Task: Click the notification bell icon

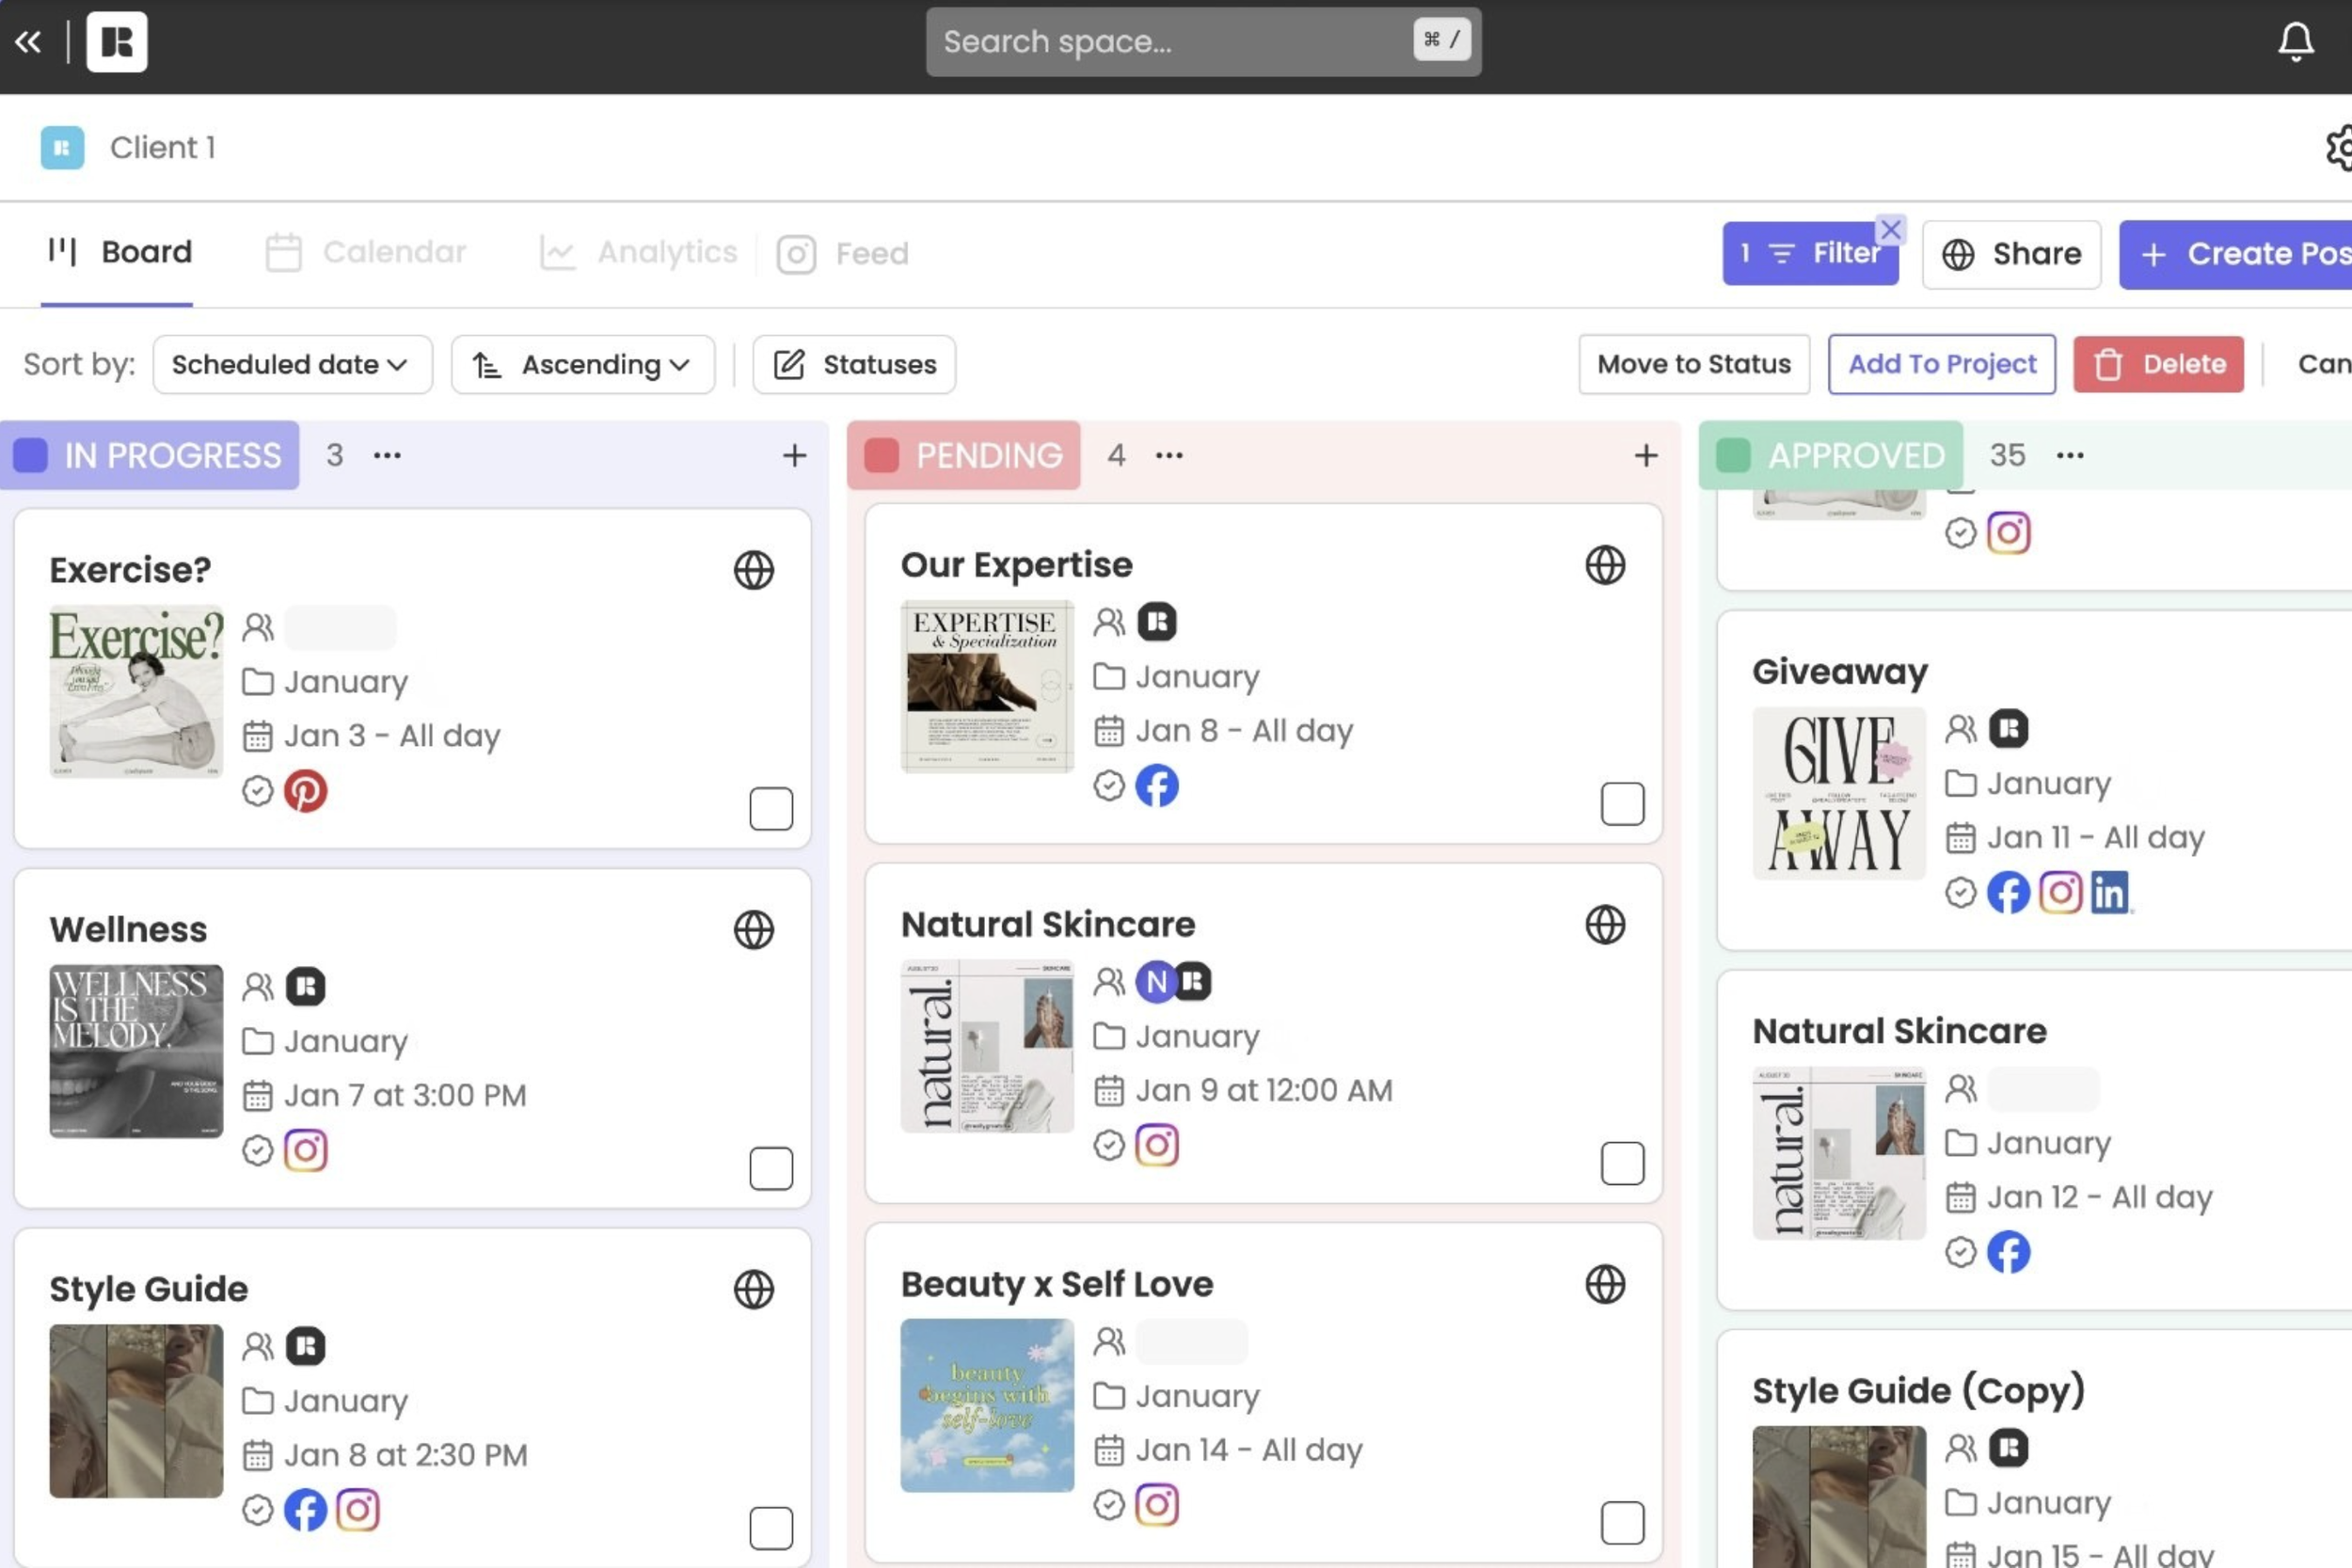Action: pos(2295,42)
